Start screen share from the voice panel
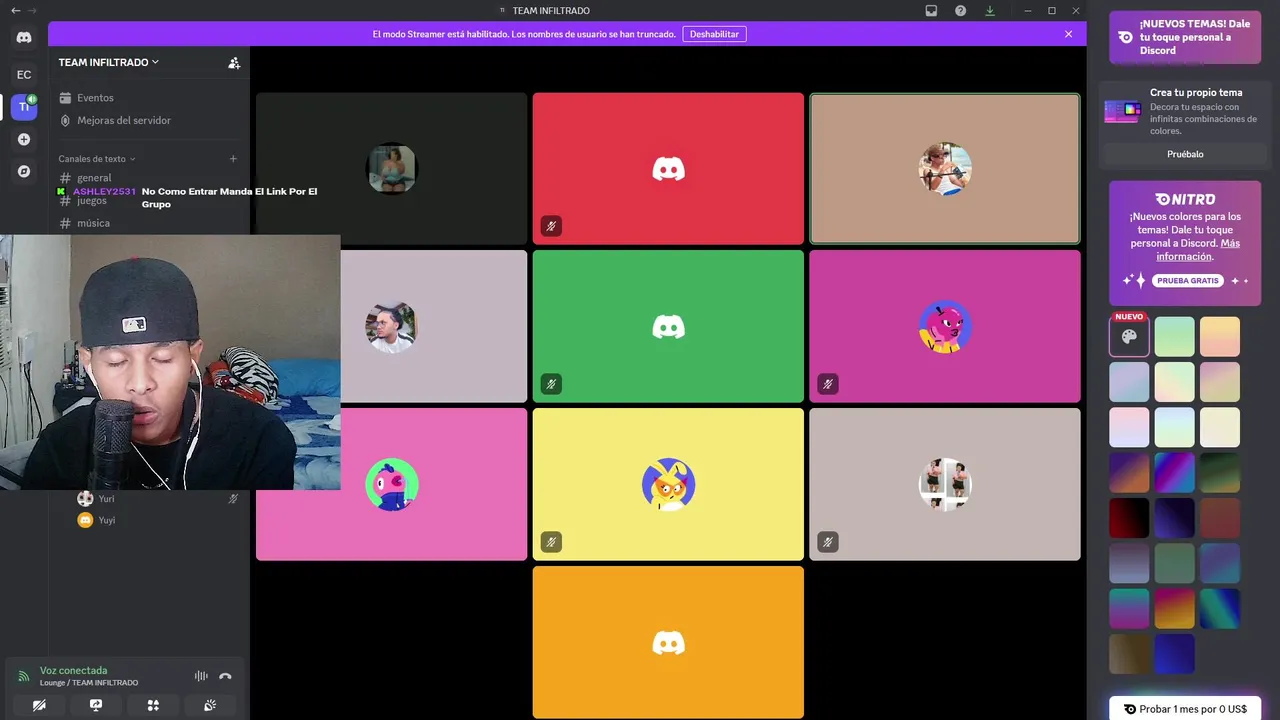 tap(96, 705)
